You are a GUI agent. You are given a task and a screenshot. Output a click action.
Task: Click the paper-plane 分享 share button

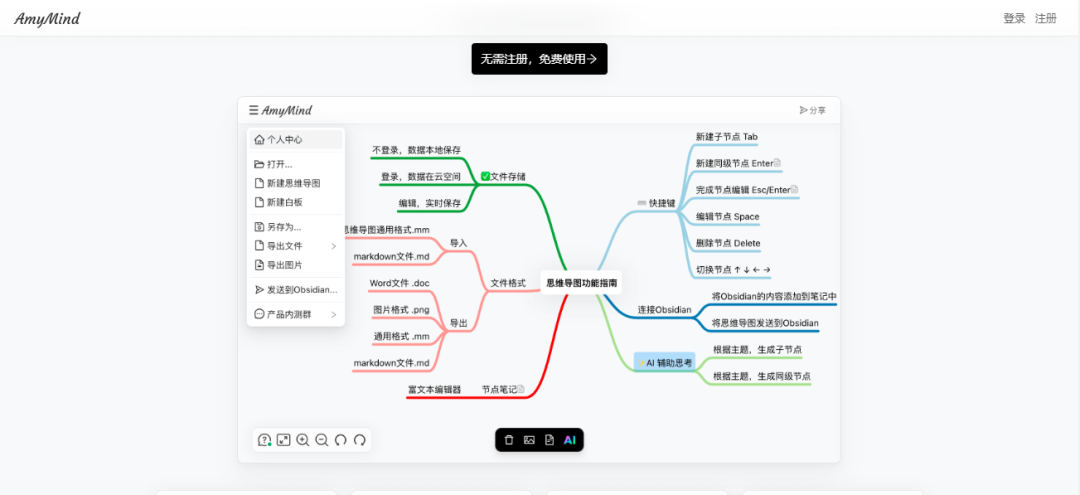(x=812, y=110)
